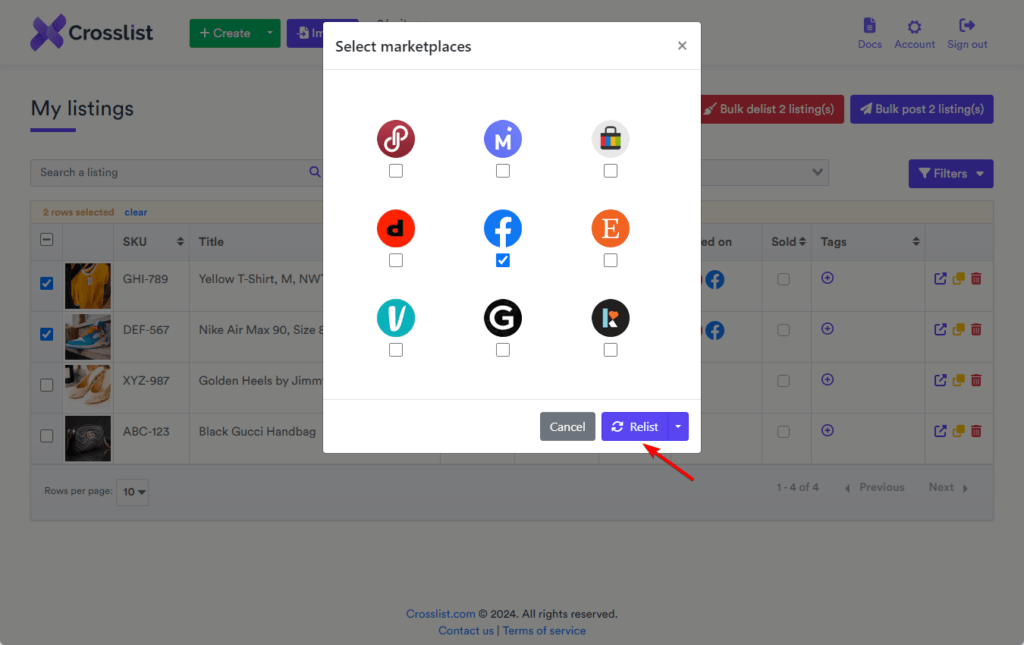Select the Depop marketplace icon
The image size is (1024, 645).
[395, 229]
